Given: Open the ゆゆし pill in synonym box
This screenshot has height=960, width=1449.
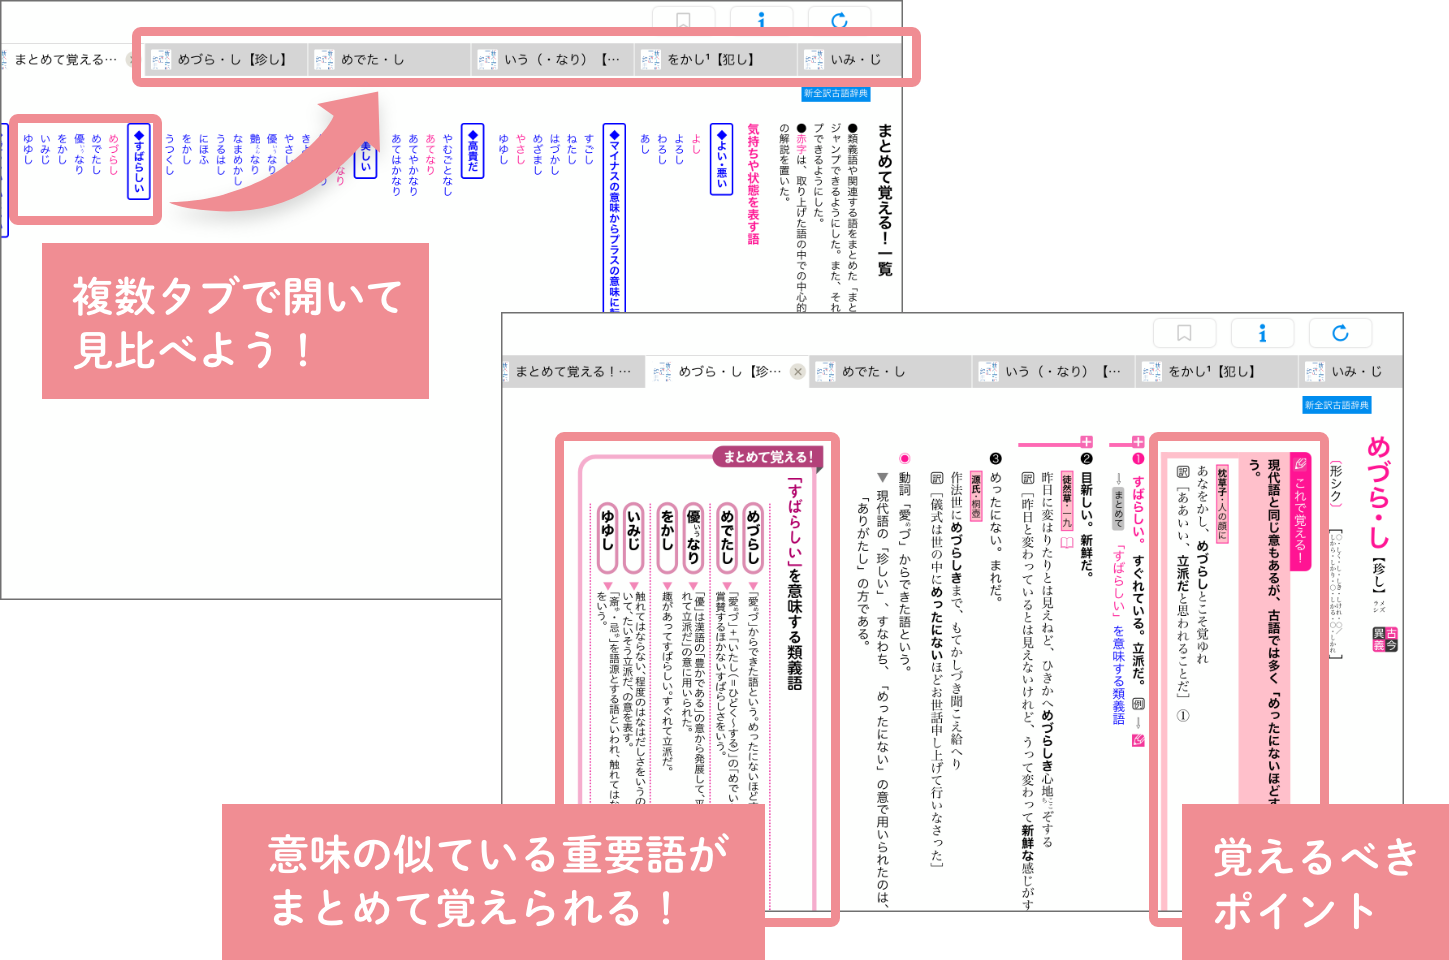Looking at the screenshot, I should [x=606, y=538].
